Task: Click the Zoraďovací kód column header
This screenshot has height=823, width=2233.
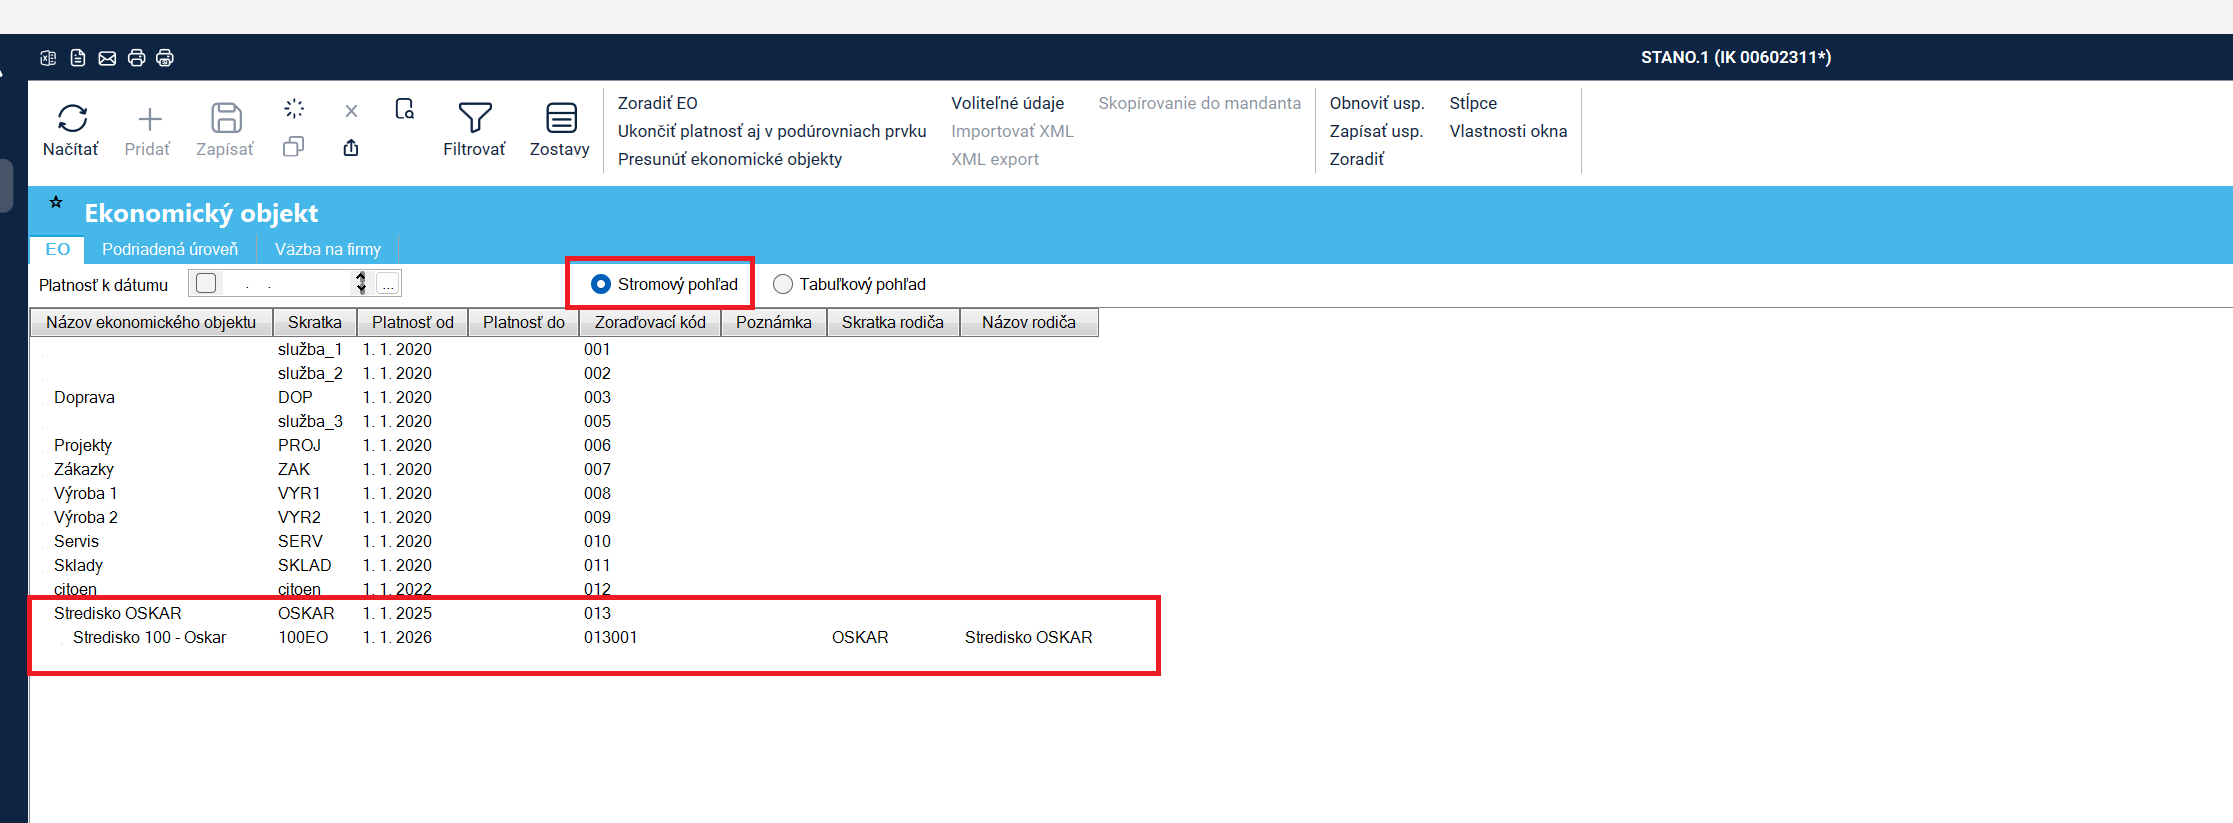Action: pyautogui.click(x=650, y=322)
